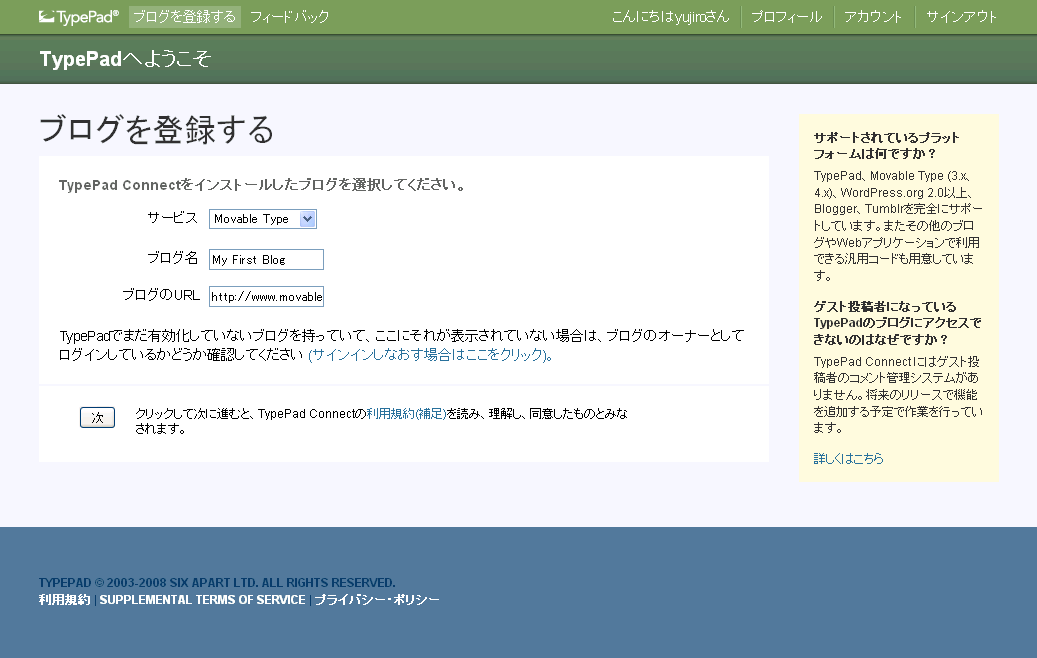Open the 利用規約 link in the footer
The image size is (1037, 658).
[x=64, y=600]
